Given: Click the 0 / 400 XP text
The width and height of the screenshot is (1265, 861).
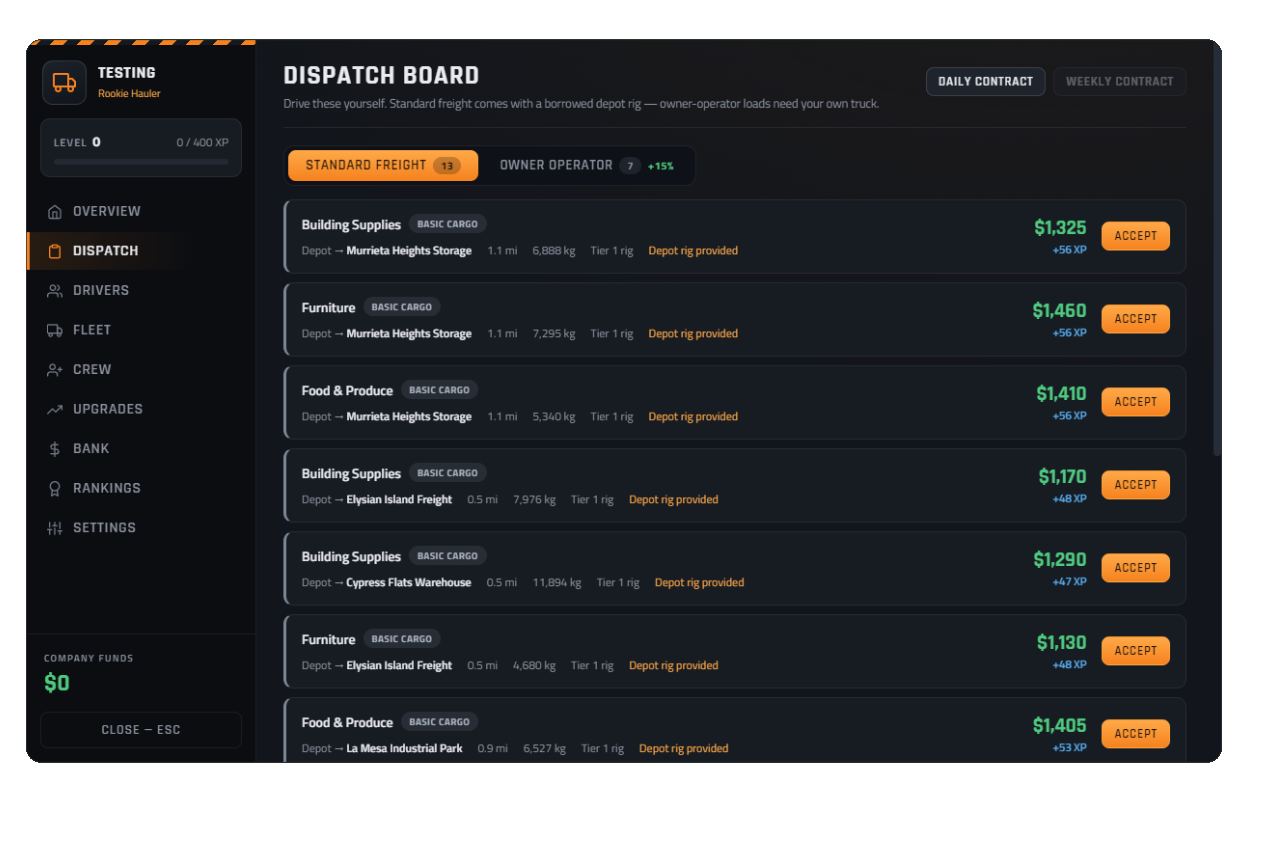Looking at the screenshot, I should click(202, 143).
